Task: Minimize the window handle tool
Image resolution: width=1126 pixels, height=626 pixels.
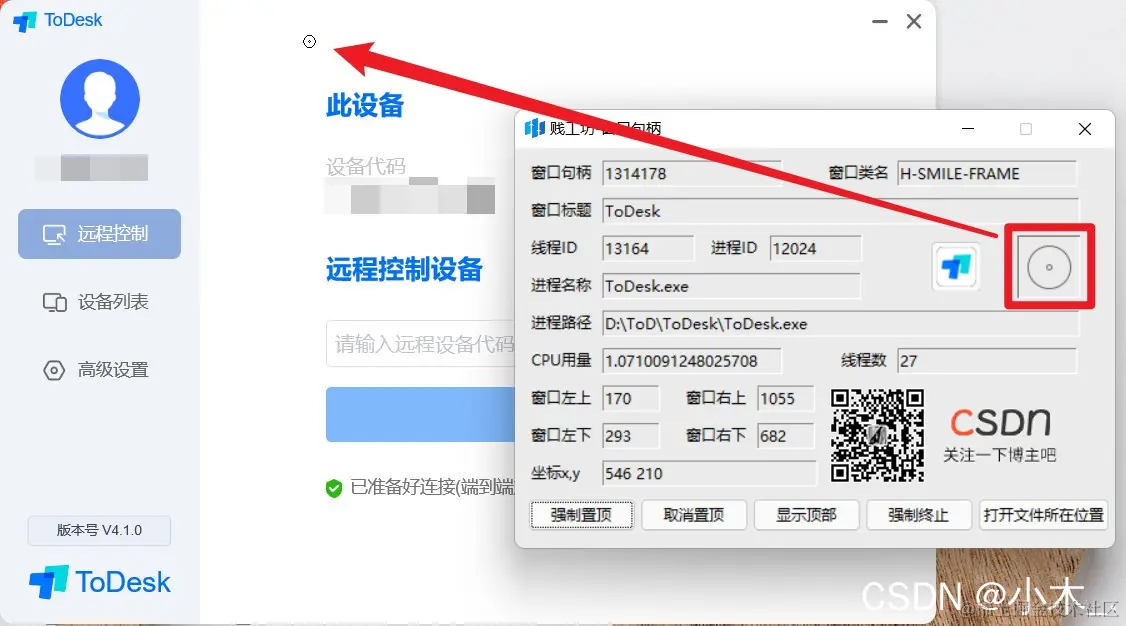Action: (968, 129)
